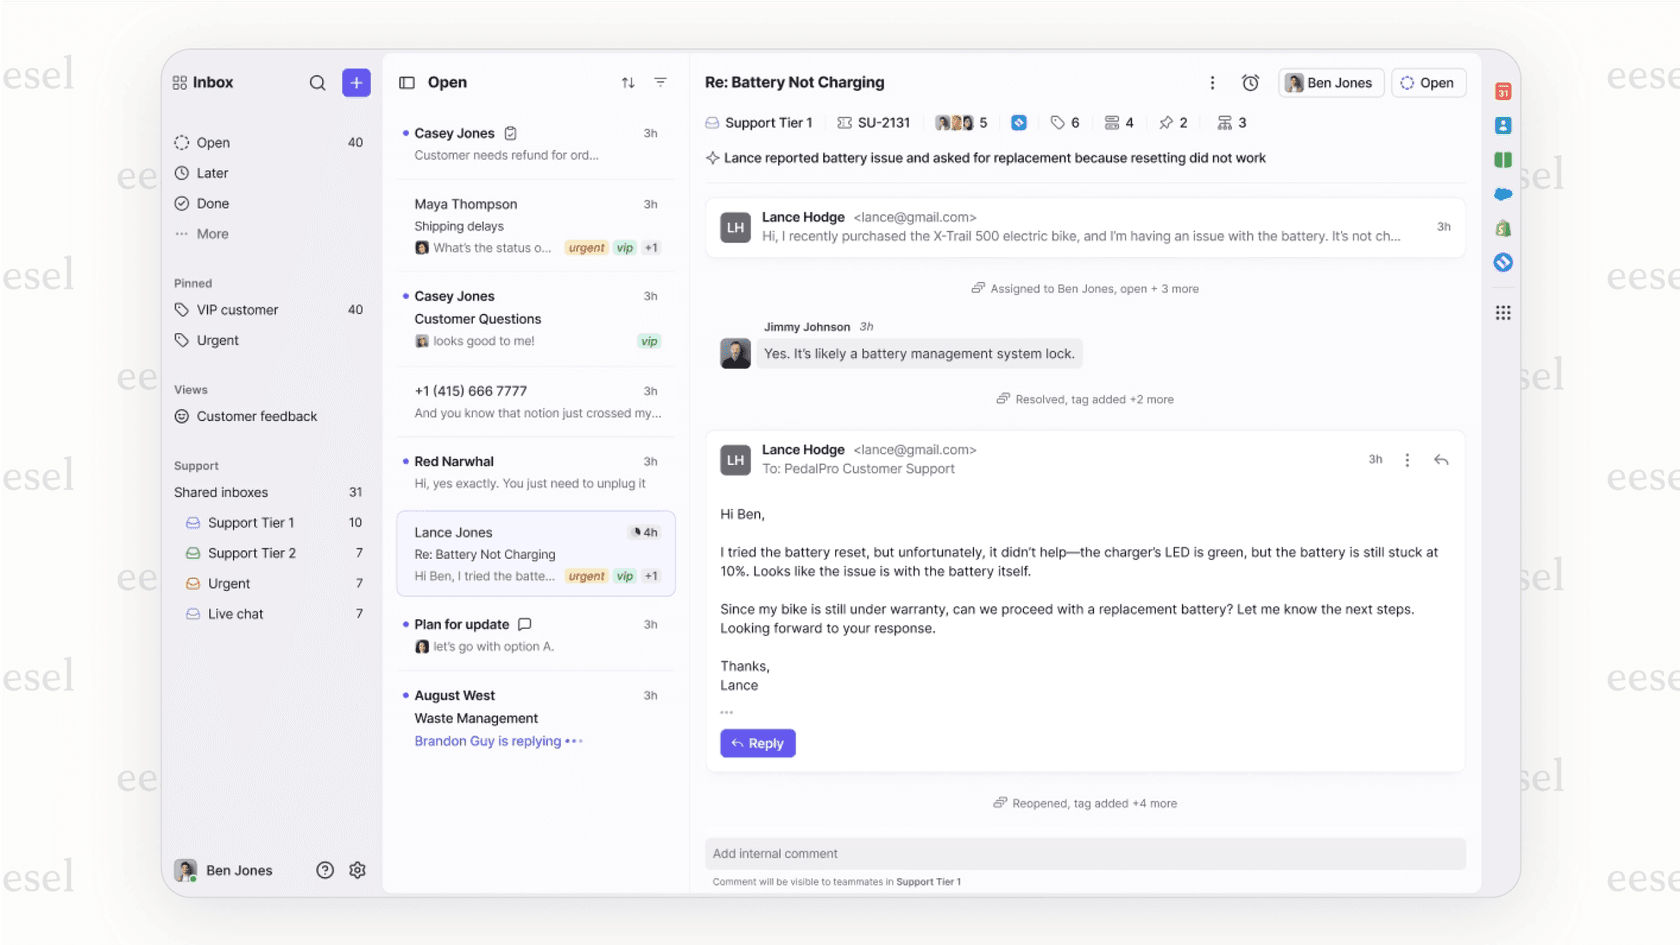Open the Salesforce cloud integration icon
The width and height of the screenshot is (1680, 945).
1503,194
